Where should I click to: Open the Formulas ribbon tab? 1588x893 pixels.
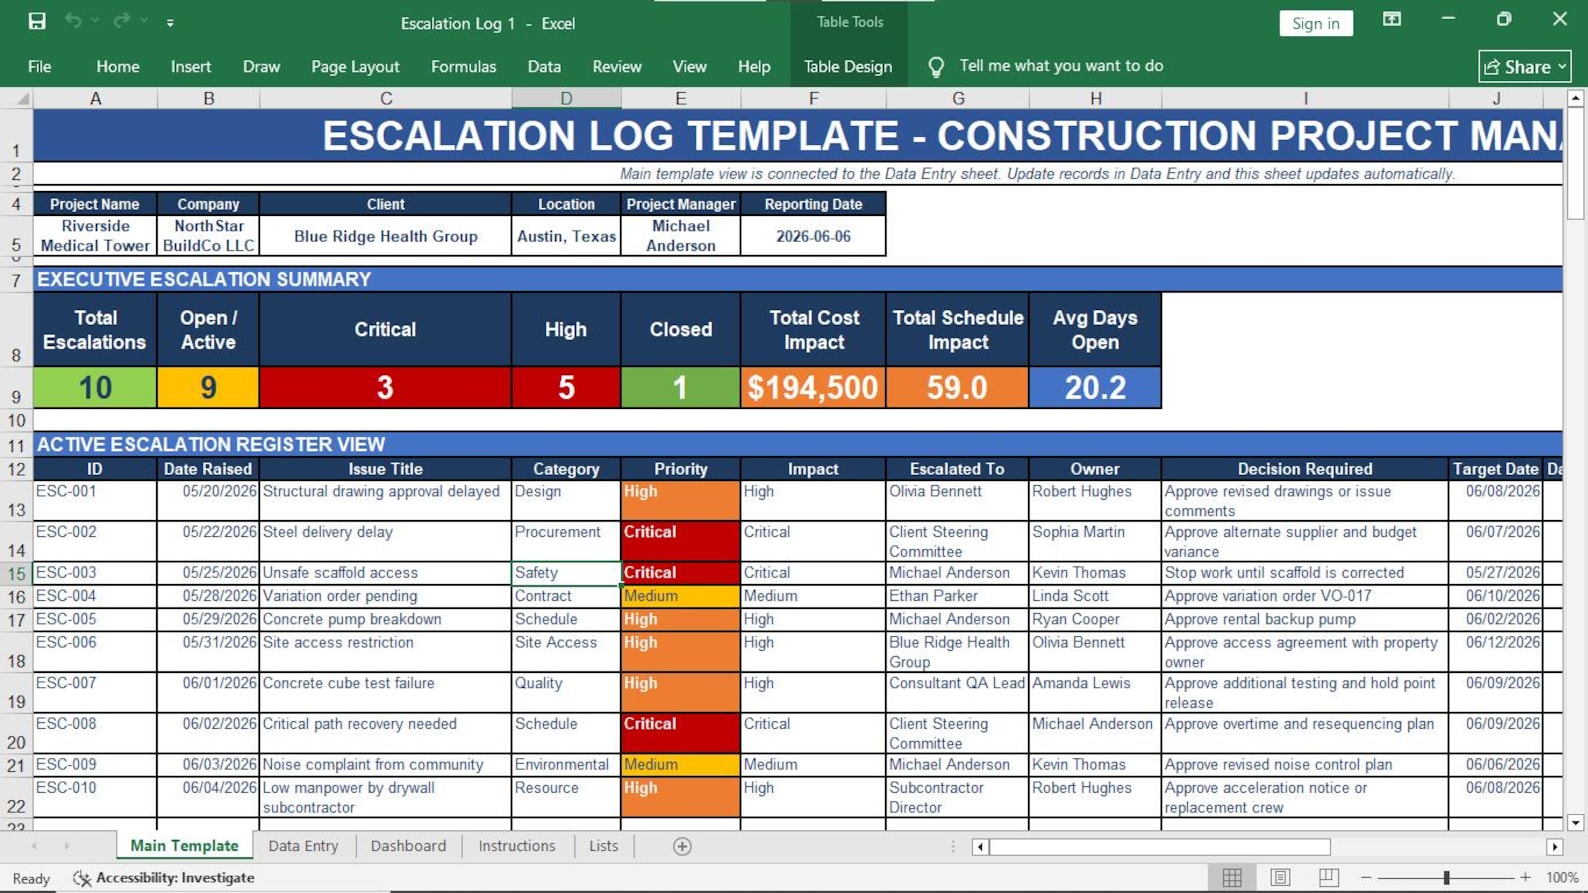(463, 66)
